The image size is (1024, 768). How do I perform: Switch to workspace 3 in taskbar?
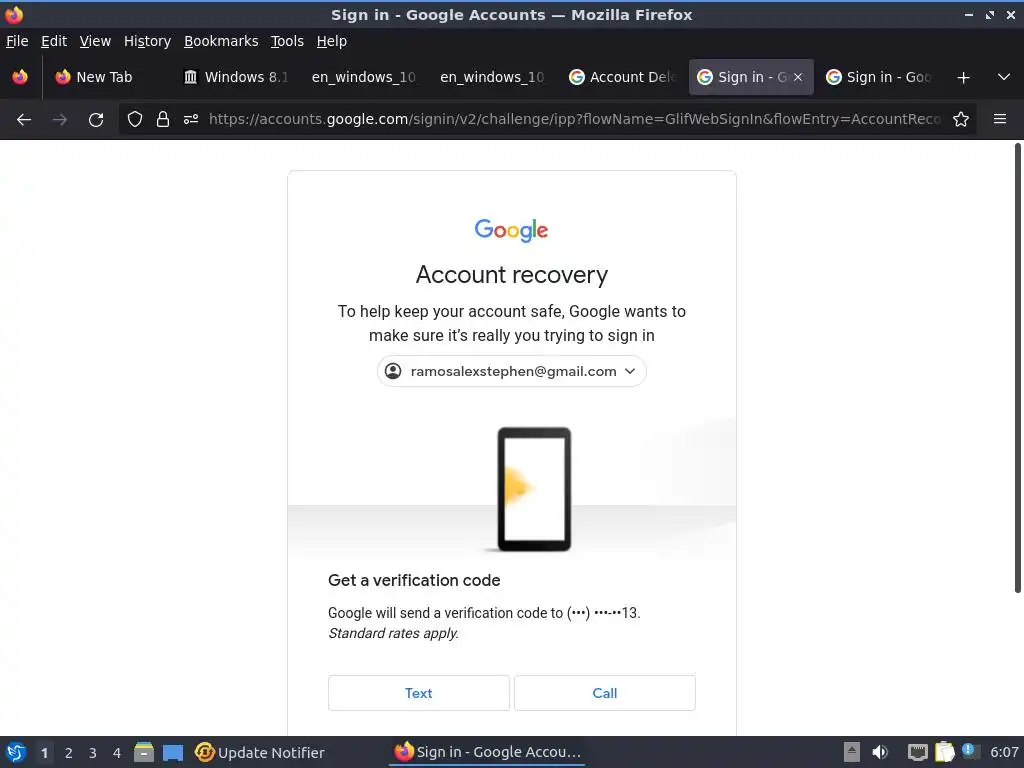[93, 753]
